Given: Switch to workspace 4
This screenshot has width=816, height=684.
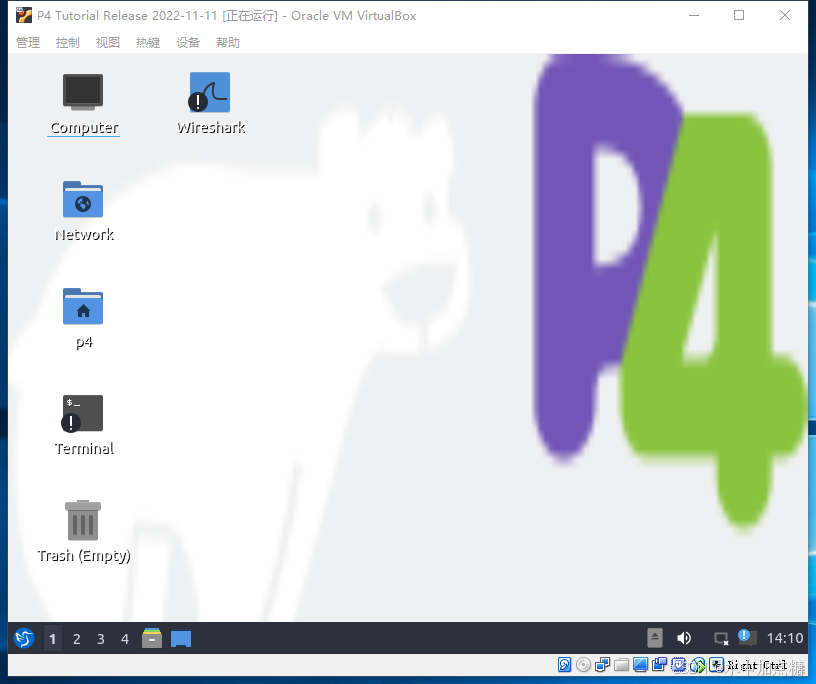Looking at the screenshot, I should tap(125, 639).
